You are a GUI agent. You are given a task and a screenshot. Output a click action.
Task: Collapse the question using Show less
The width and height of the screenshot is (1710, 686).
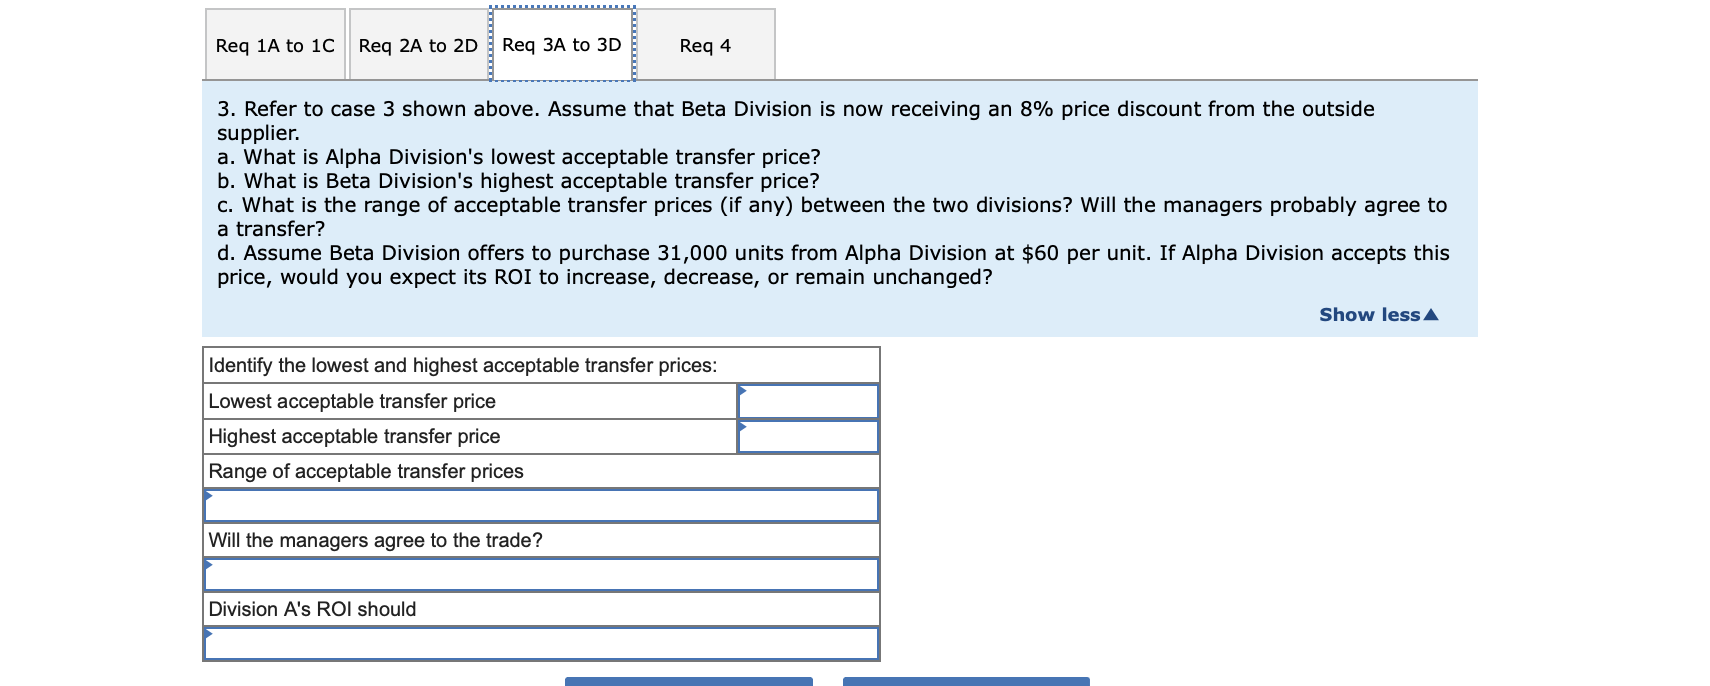pyautogui.click(x=1368, y=313)
